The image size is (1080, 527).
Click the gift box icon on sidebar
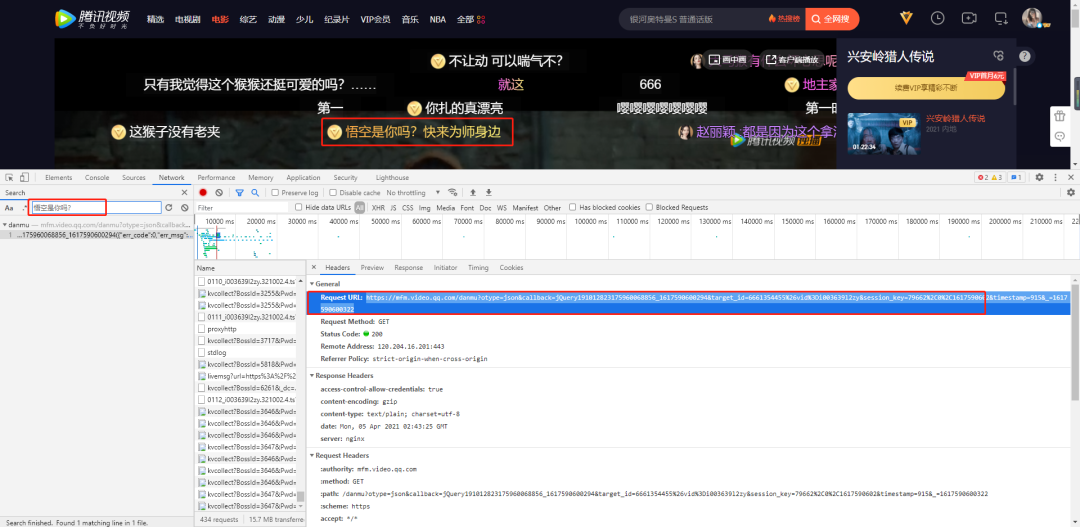[x=1059, y=116]
